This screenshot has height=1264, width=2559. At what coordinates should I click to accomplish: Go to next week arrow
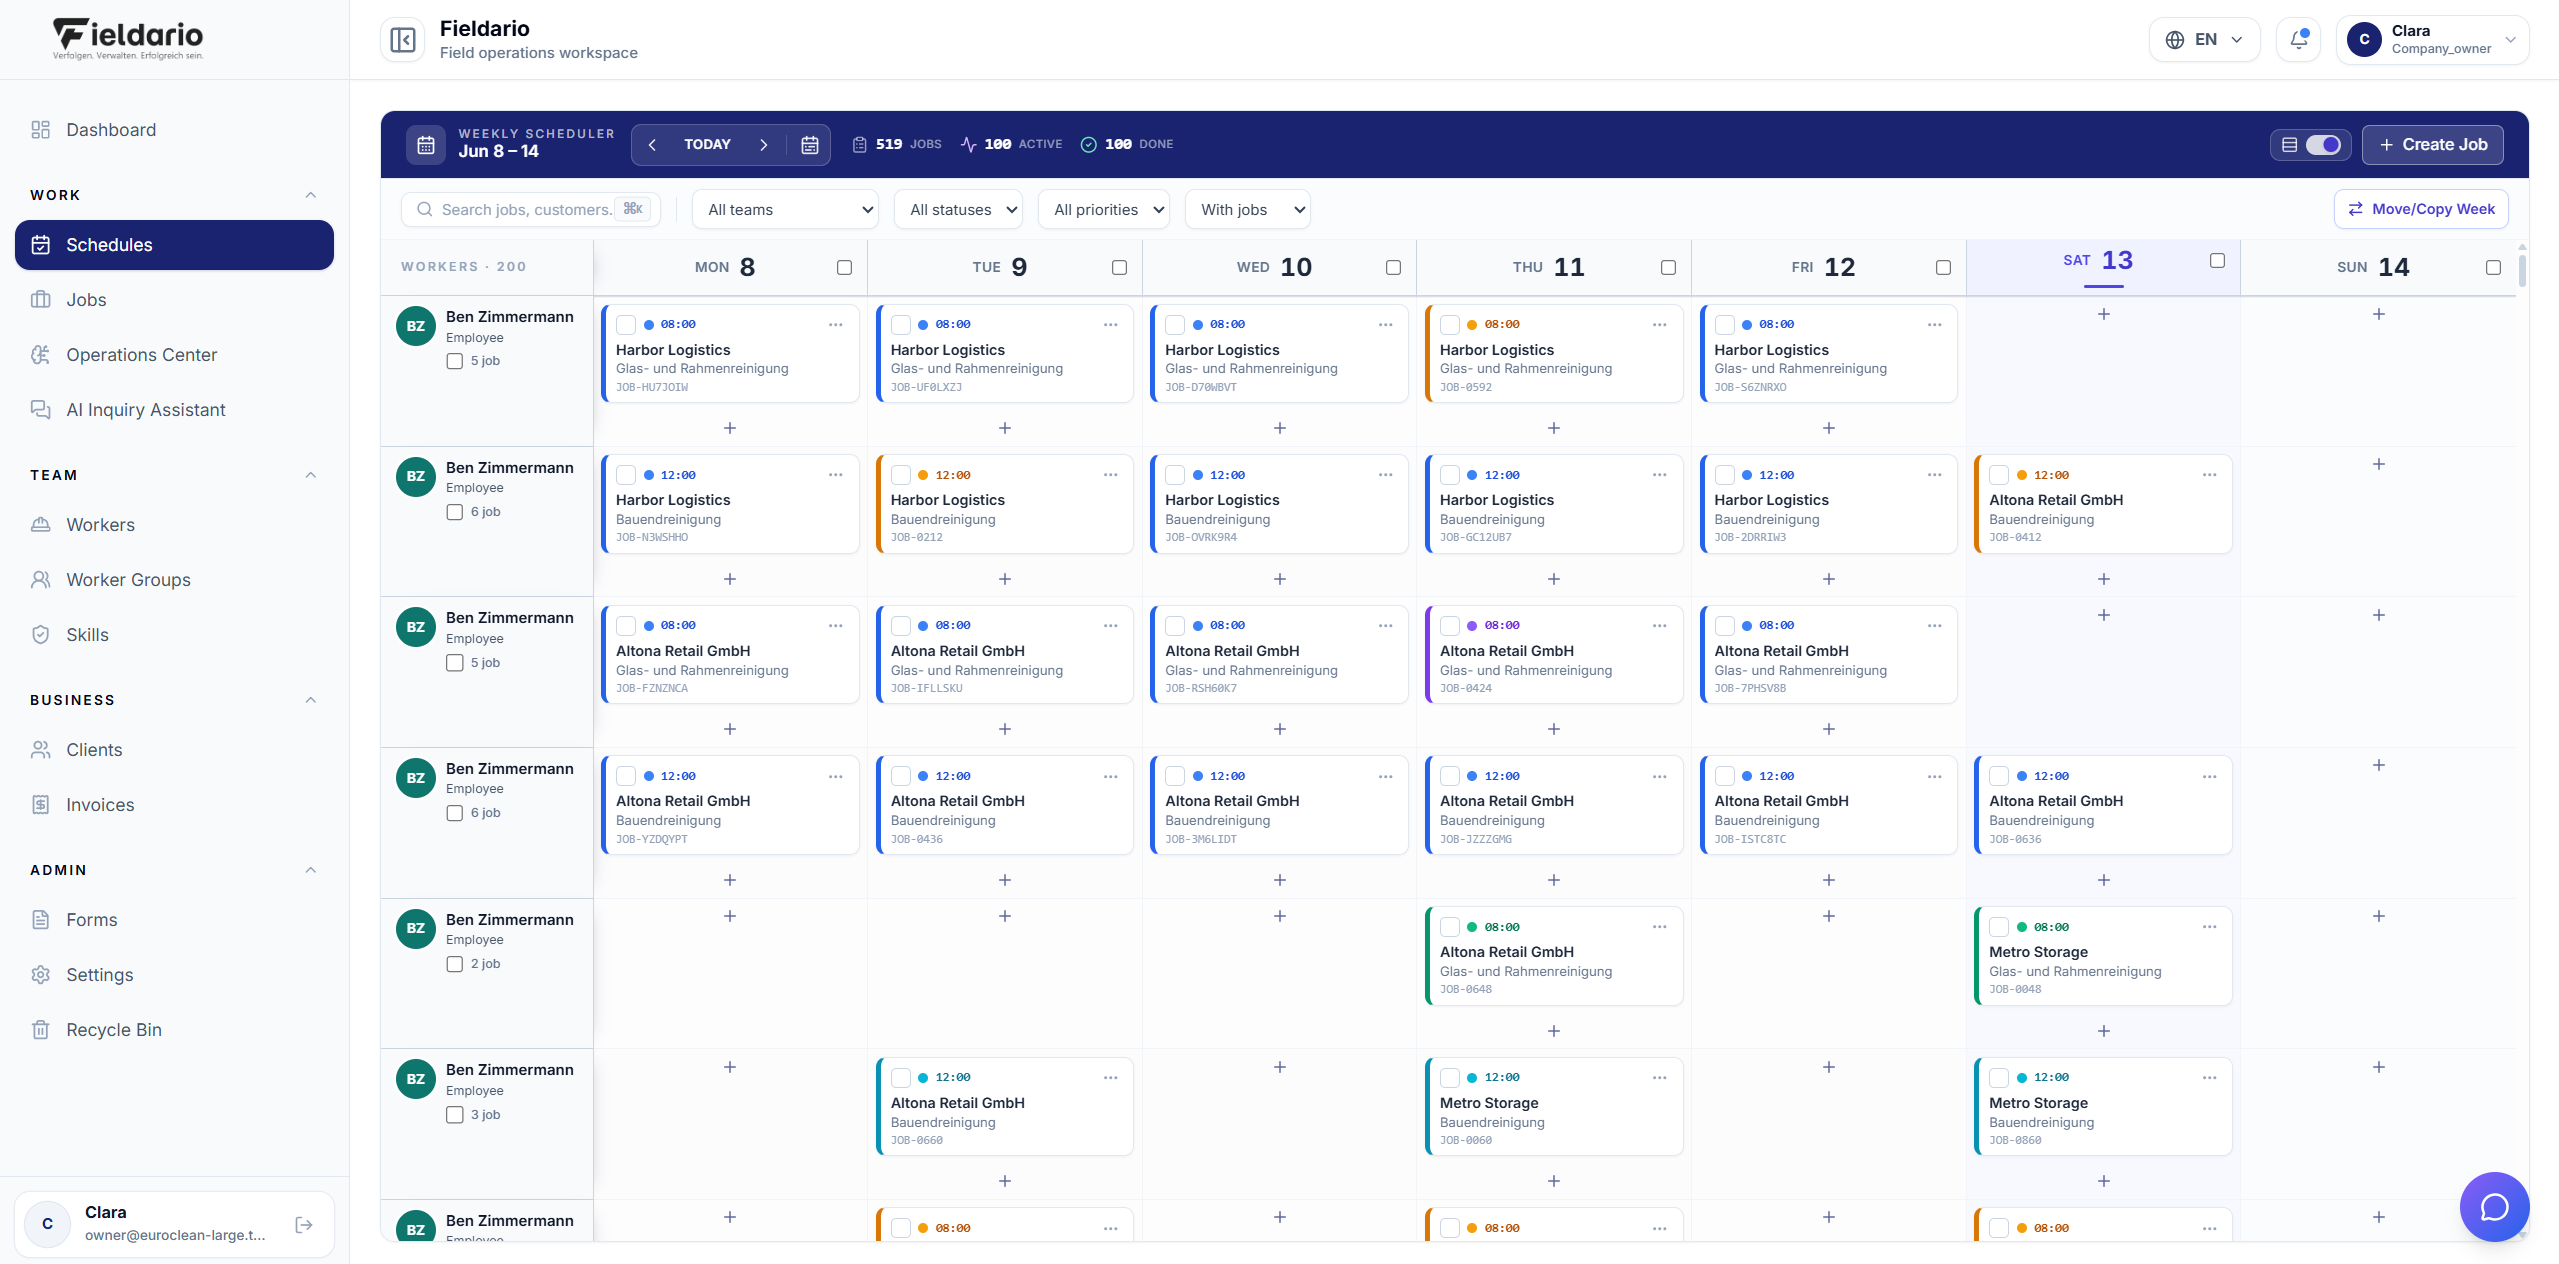[x=764, y=145]
